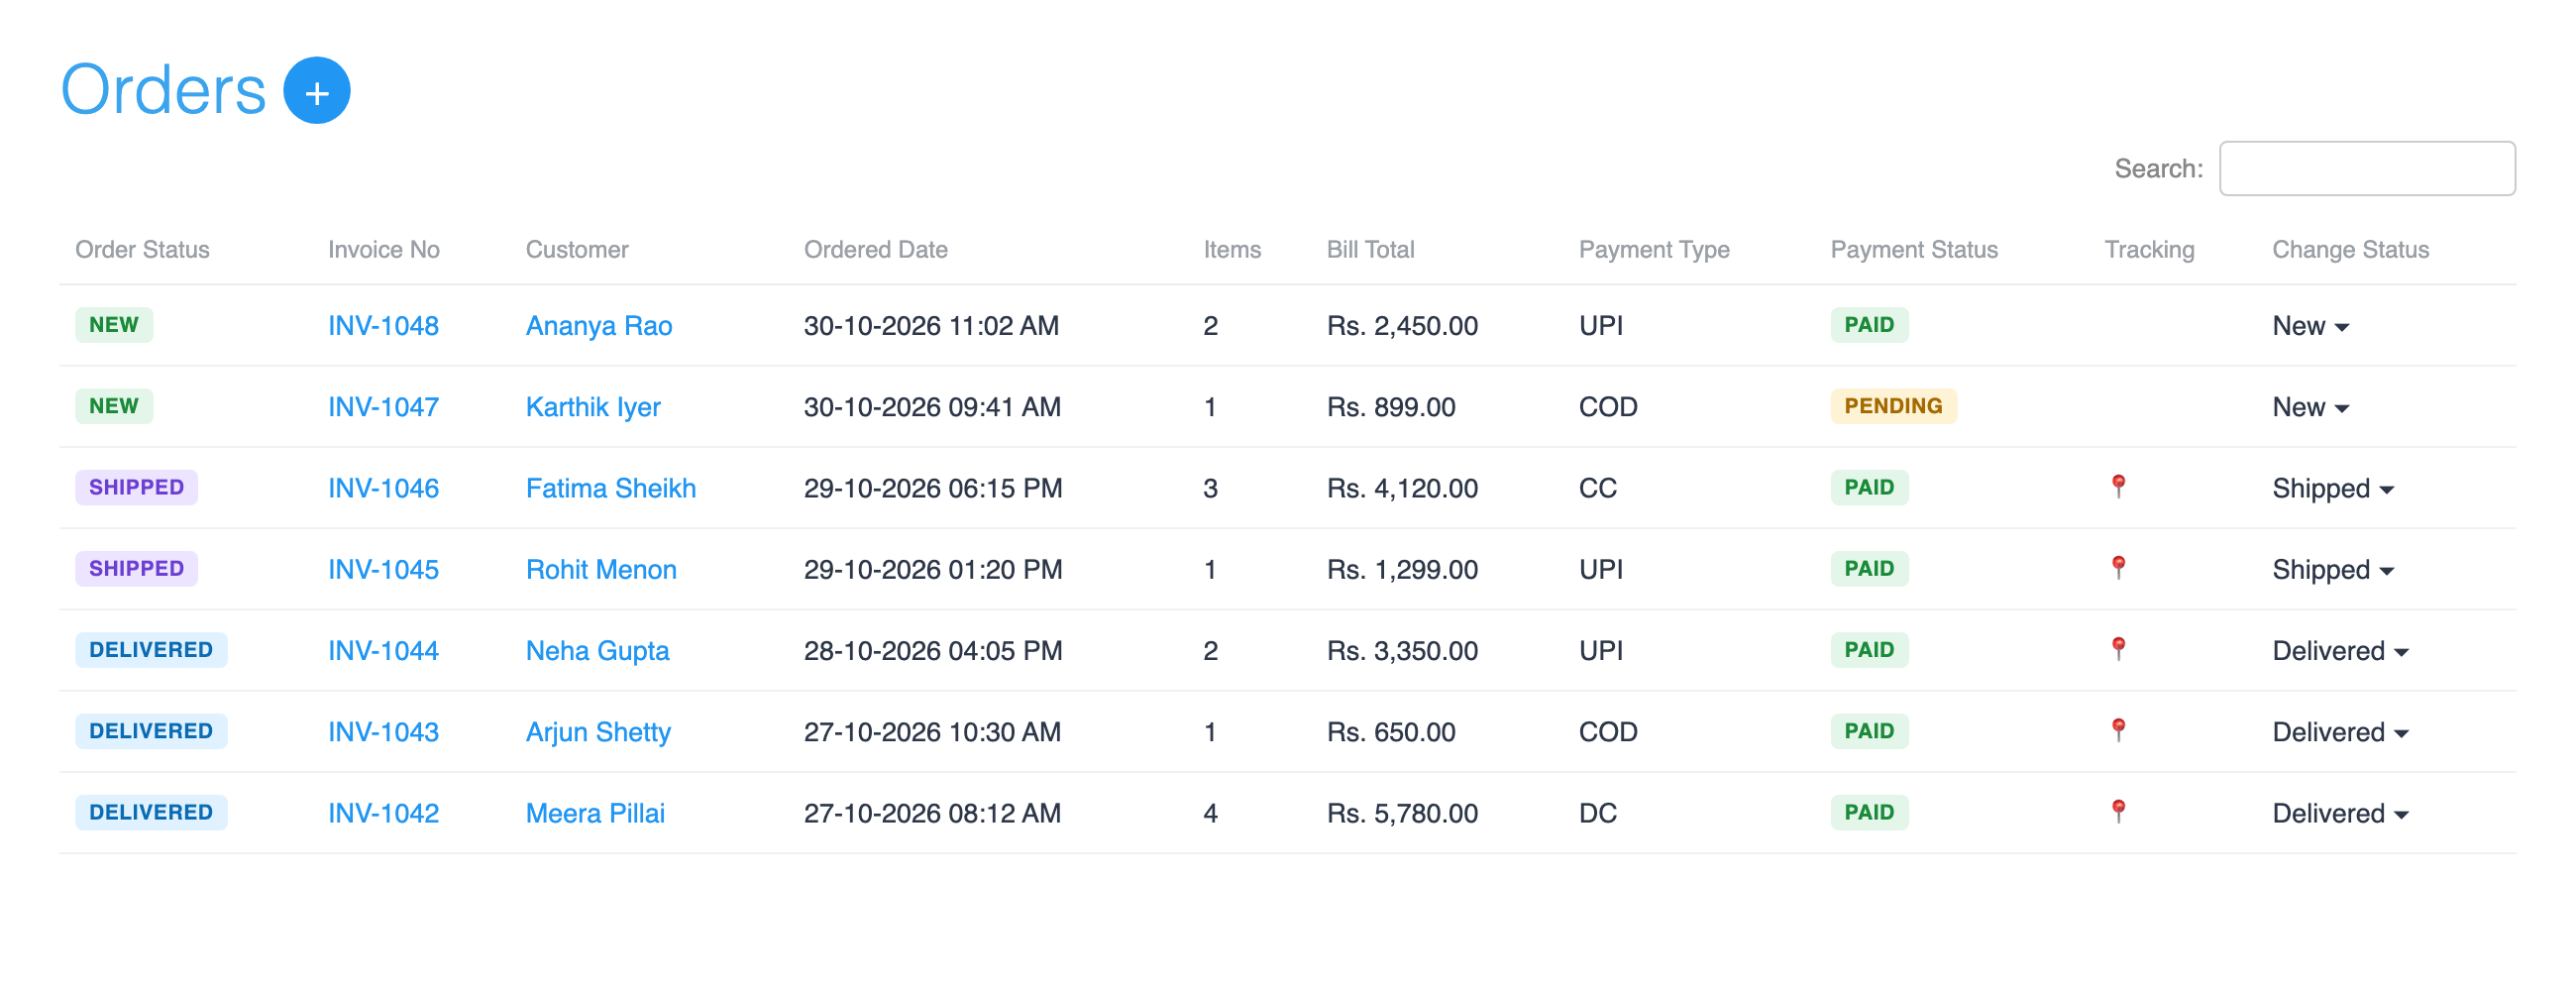The height and width of the screenshot is (991, 2576).
Task: Open invoice INV-1048 link
Action: tap(383, 326)
